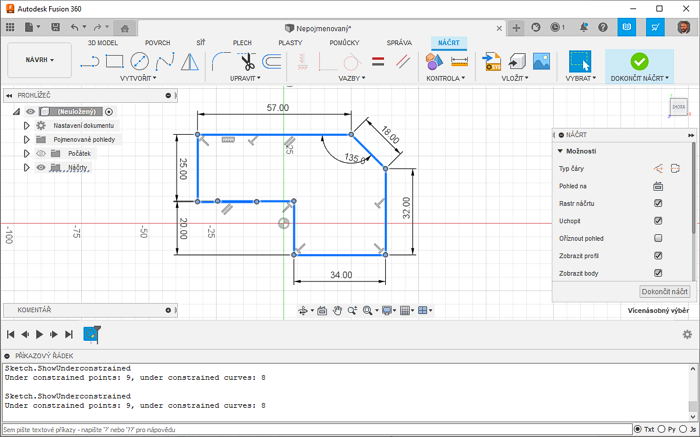Open the KONTROLA dropdown menu
The width and height of the screenshot is (700, 437).
coord(446,78)
